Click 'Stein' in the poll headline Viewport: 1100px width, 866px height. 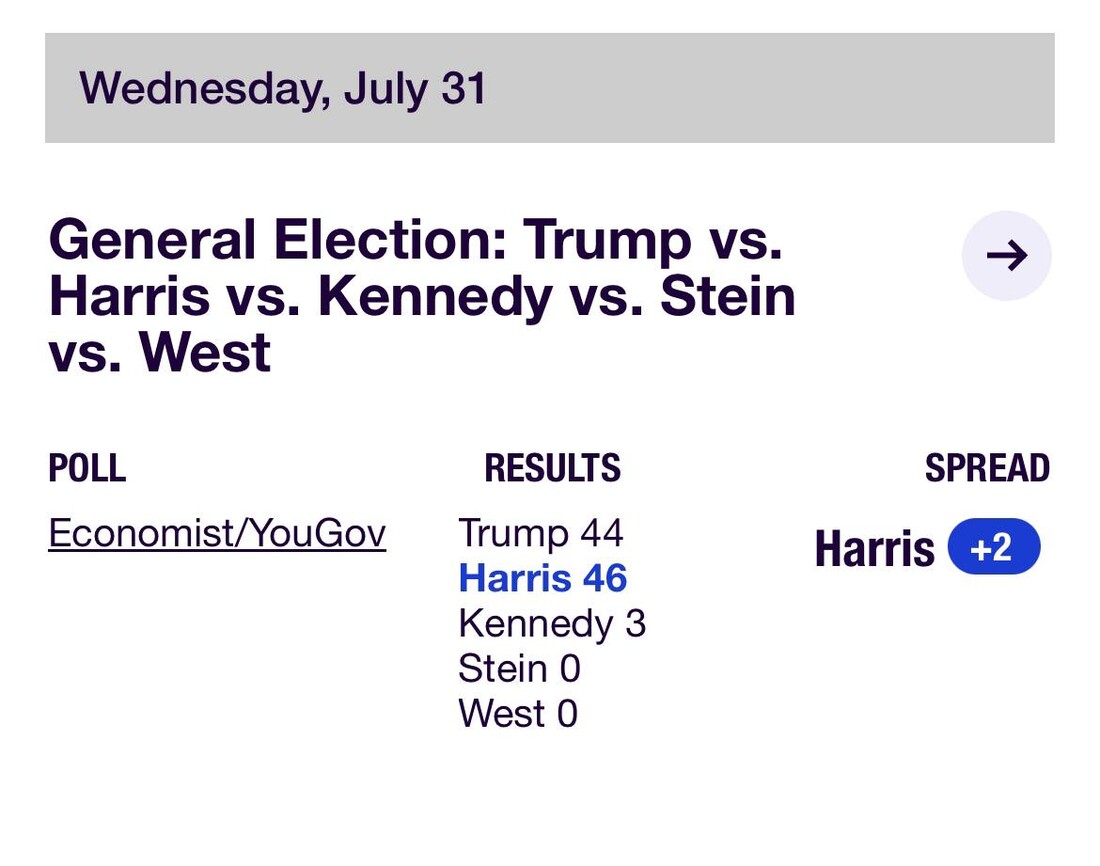(729, 297)
